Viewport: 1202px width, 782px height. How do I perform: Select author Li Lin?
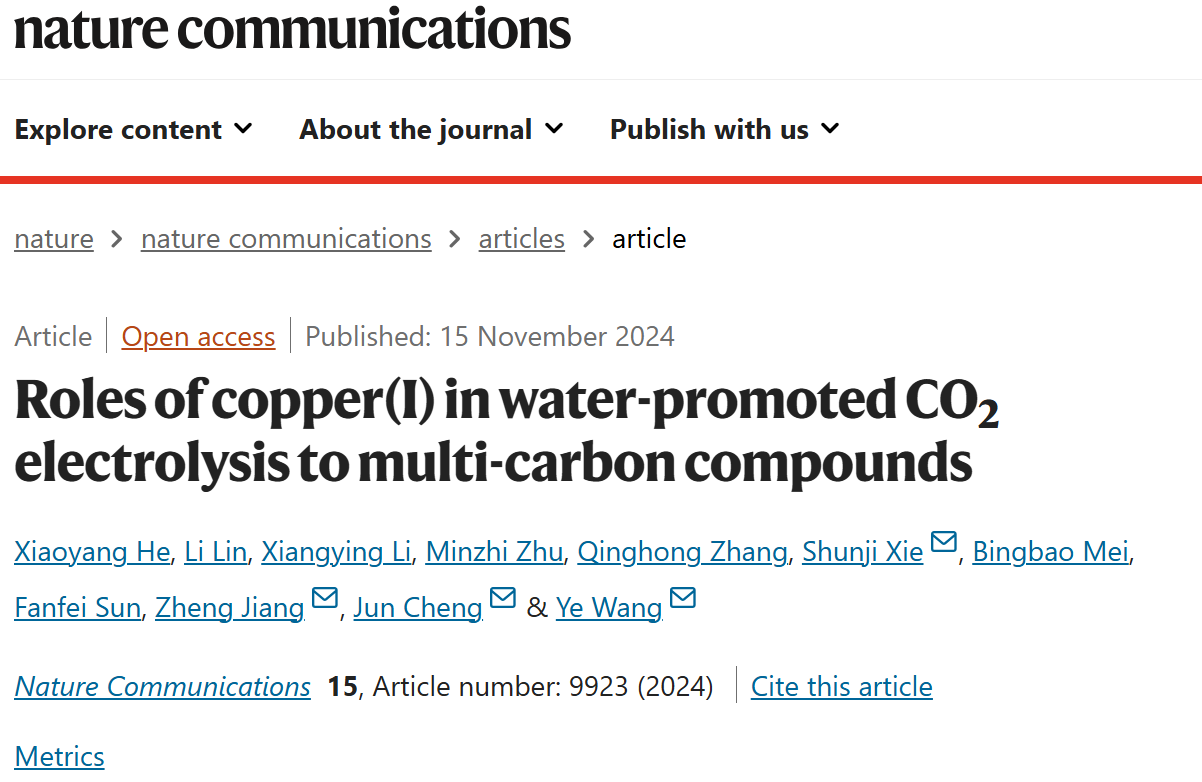tap(215, 552)
